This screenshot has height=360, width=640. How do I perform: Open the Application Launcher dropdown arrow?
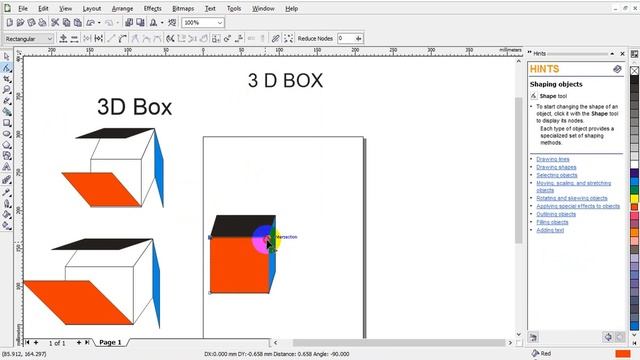162,22
